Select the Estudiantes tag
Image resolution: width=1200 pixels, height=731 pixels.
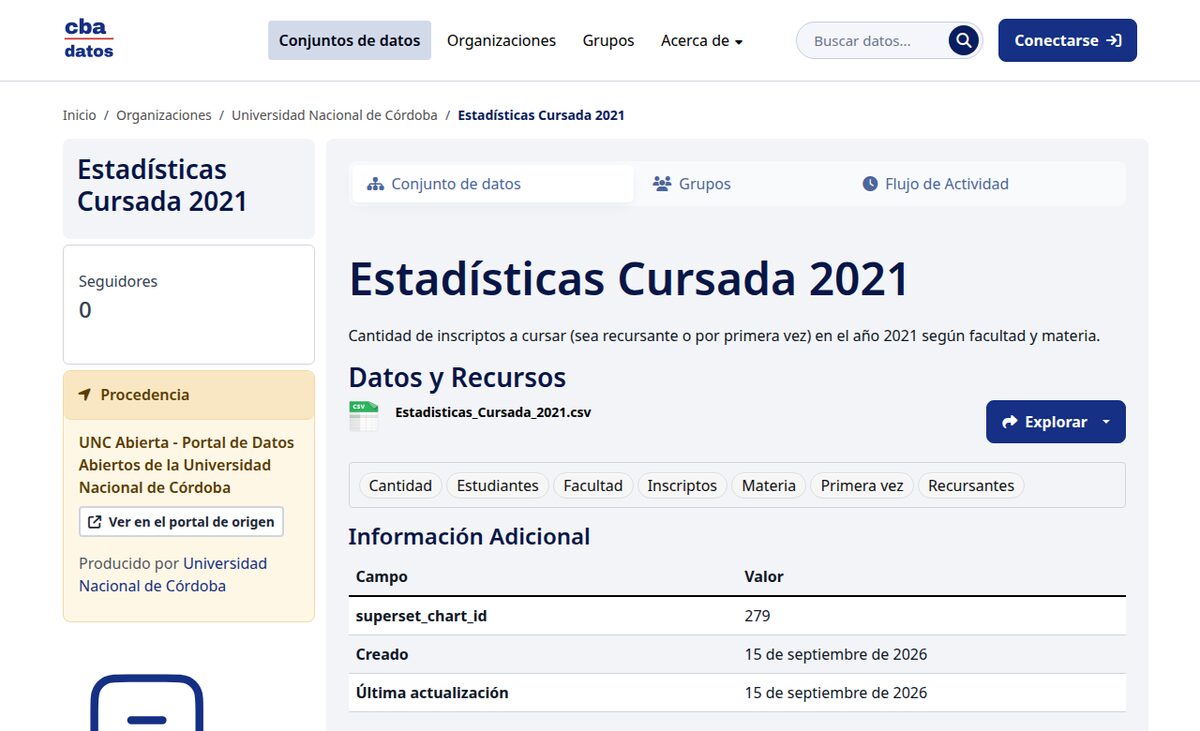[x=497, y=485]
